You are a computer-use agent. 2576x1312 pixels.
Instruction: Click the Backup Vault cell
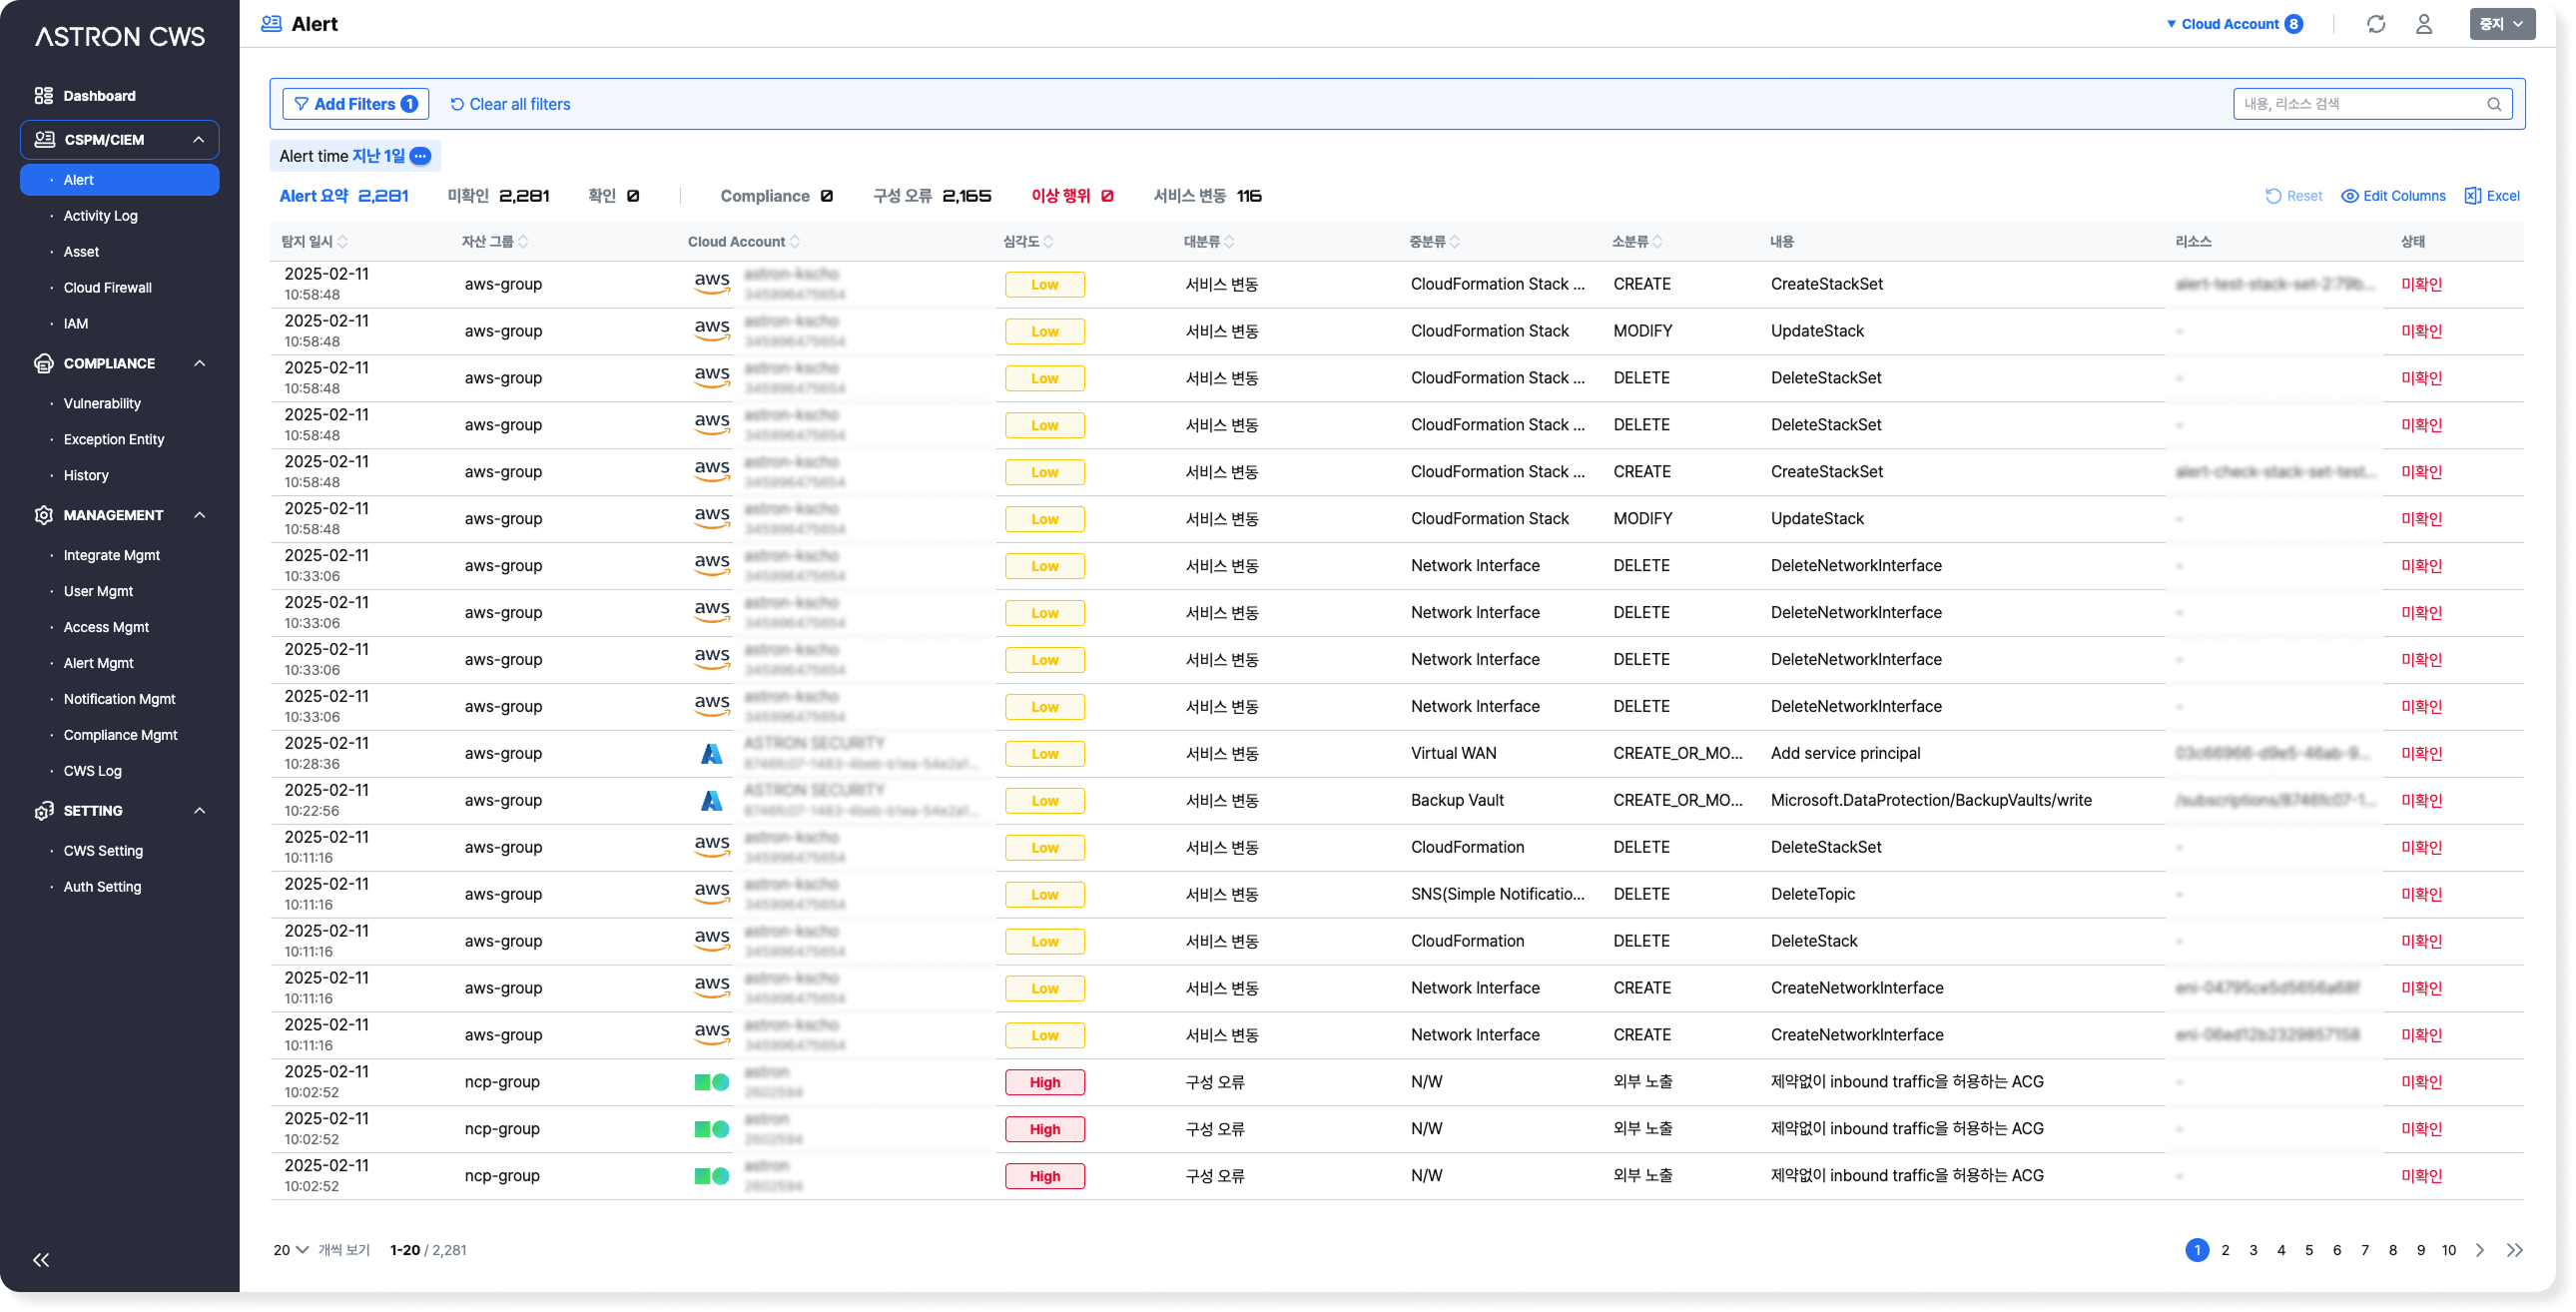pyautogui.click(x=1457, y=800)
